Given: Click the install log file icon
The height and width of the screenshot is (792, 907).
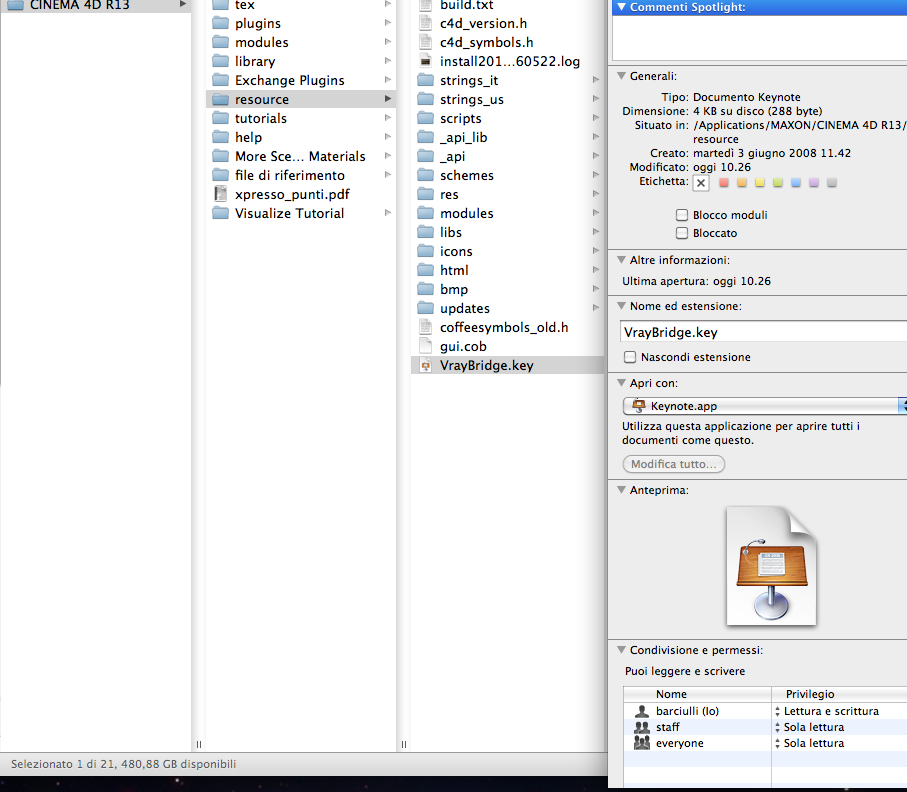Looking at the screenshot, I should tap(426, 61).
